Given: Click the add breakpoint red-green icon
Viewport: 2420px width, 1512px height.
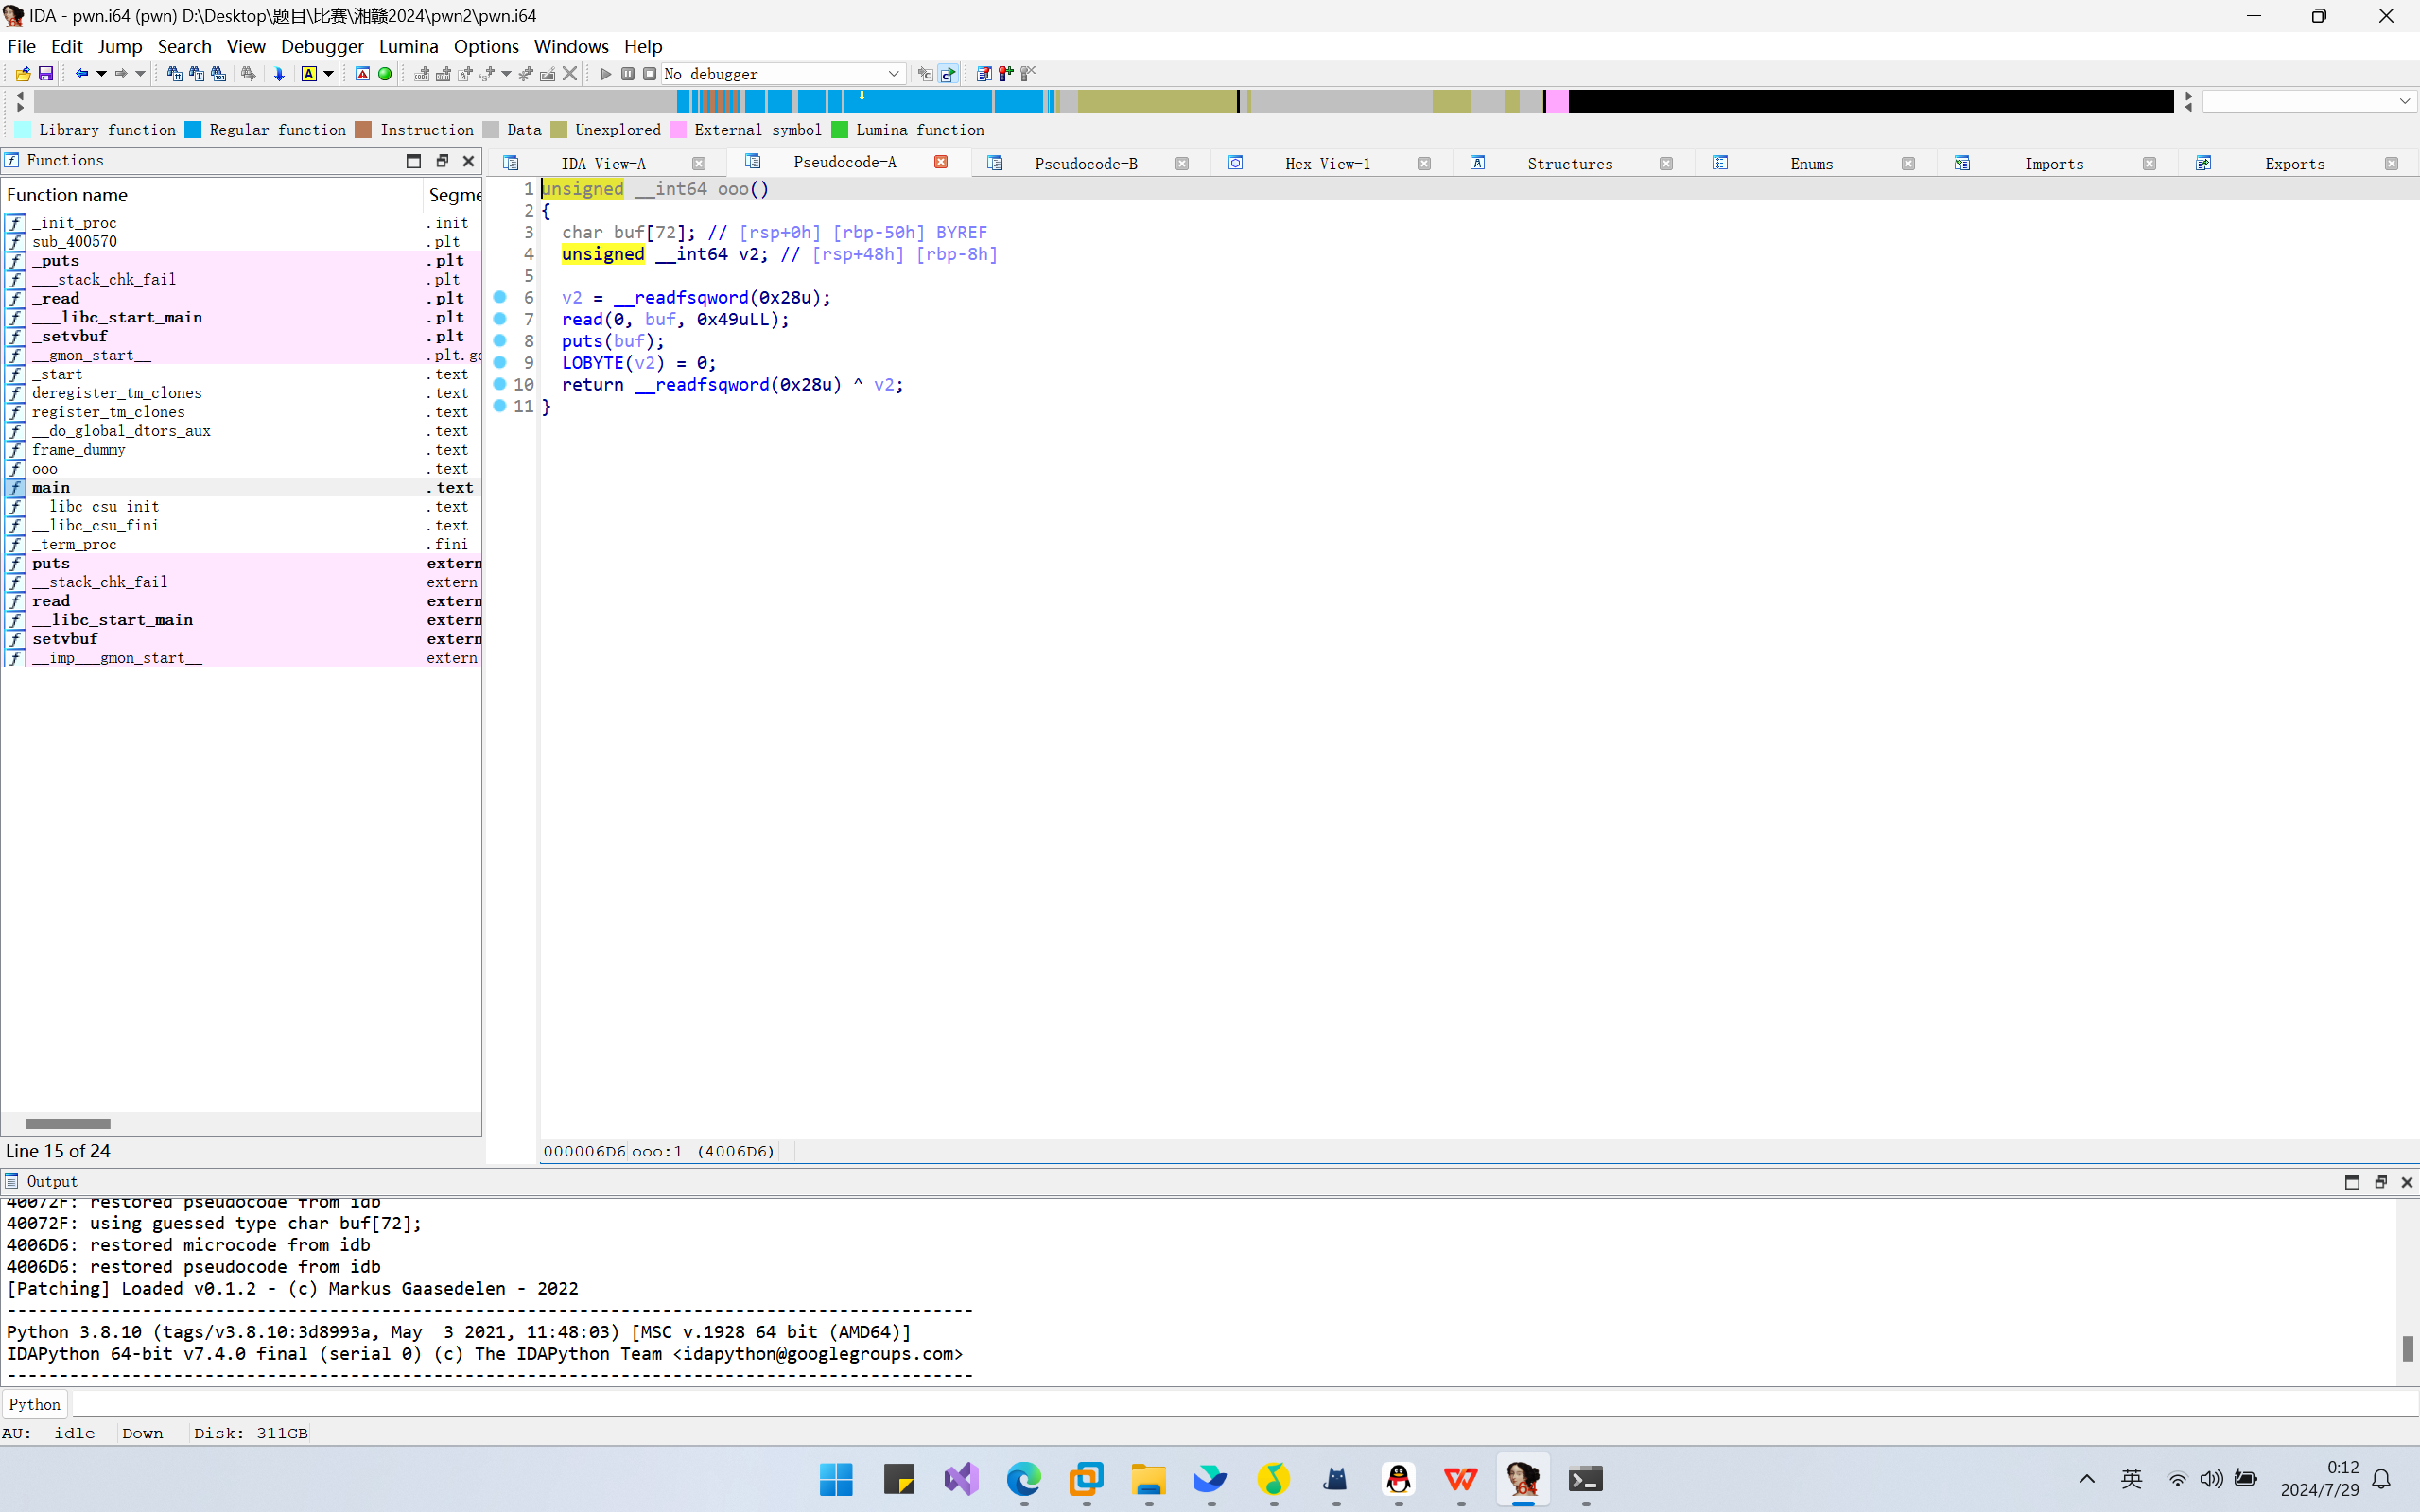Looking at the screenshot, I should 1006,74.
